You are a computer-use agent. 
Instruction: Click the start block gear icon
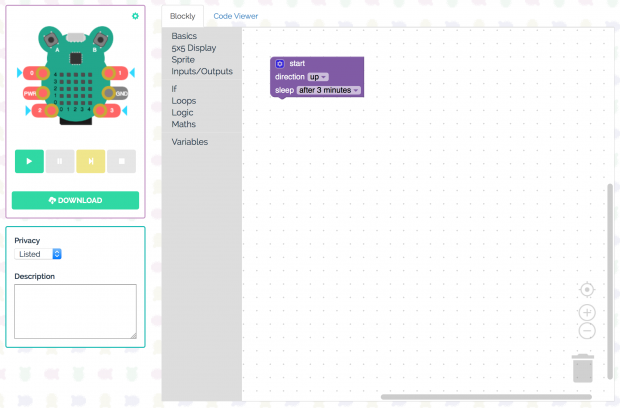tap(280, 63)
